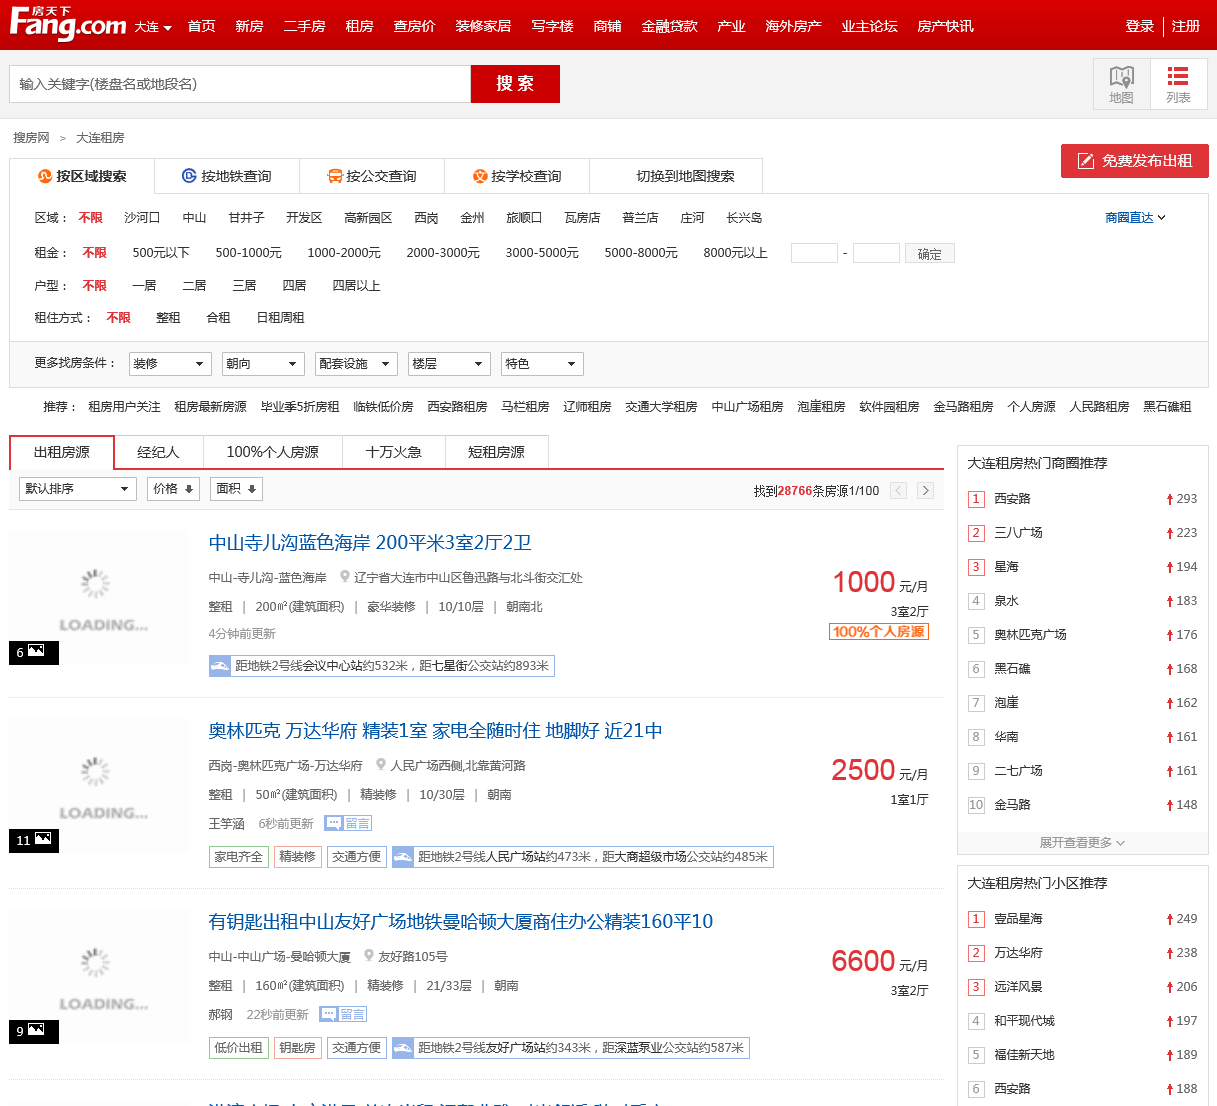This screenshot has height=1106, width=1217.
Task: Expand the 商圈直达 chevron
Action: pyautogui.click(x=1161, y=218)
